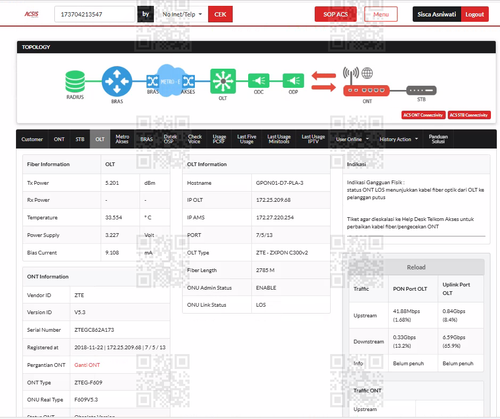Open the Last Five Usage tab
The image size is (500, 419).
[x=247, y=139]
